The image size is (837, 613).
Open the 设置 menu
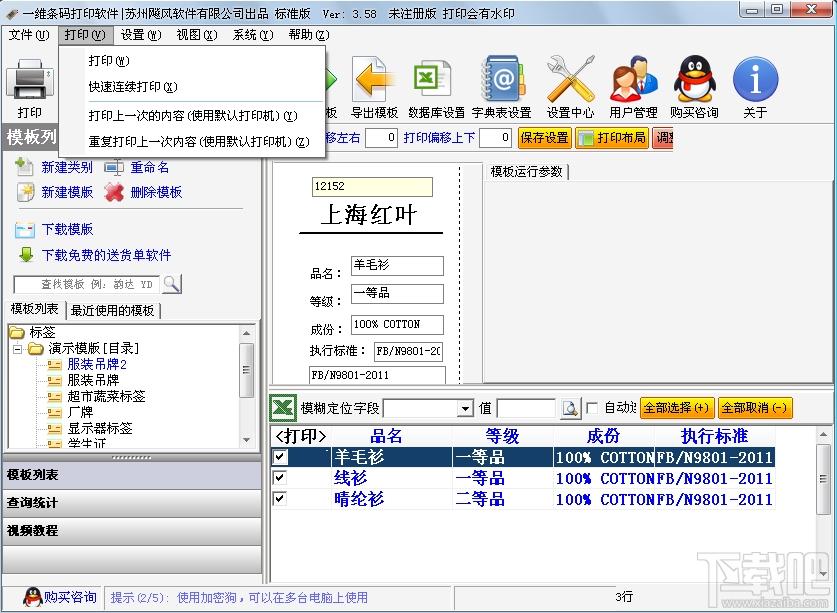coord(141,35)
